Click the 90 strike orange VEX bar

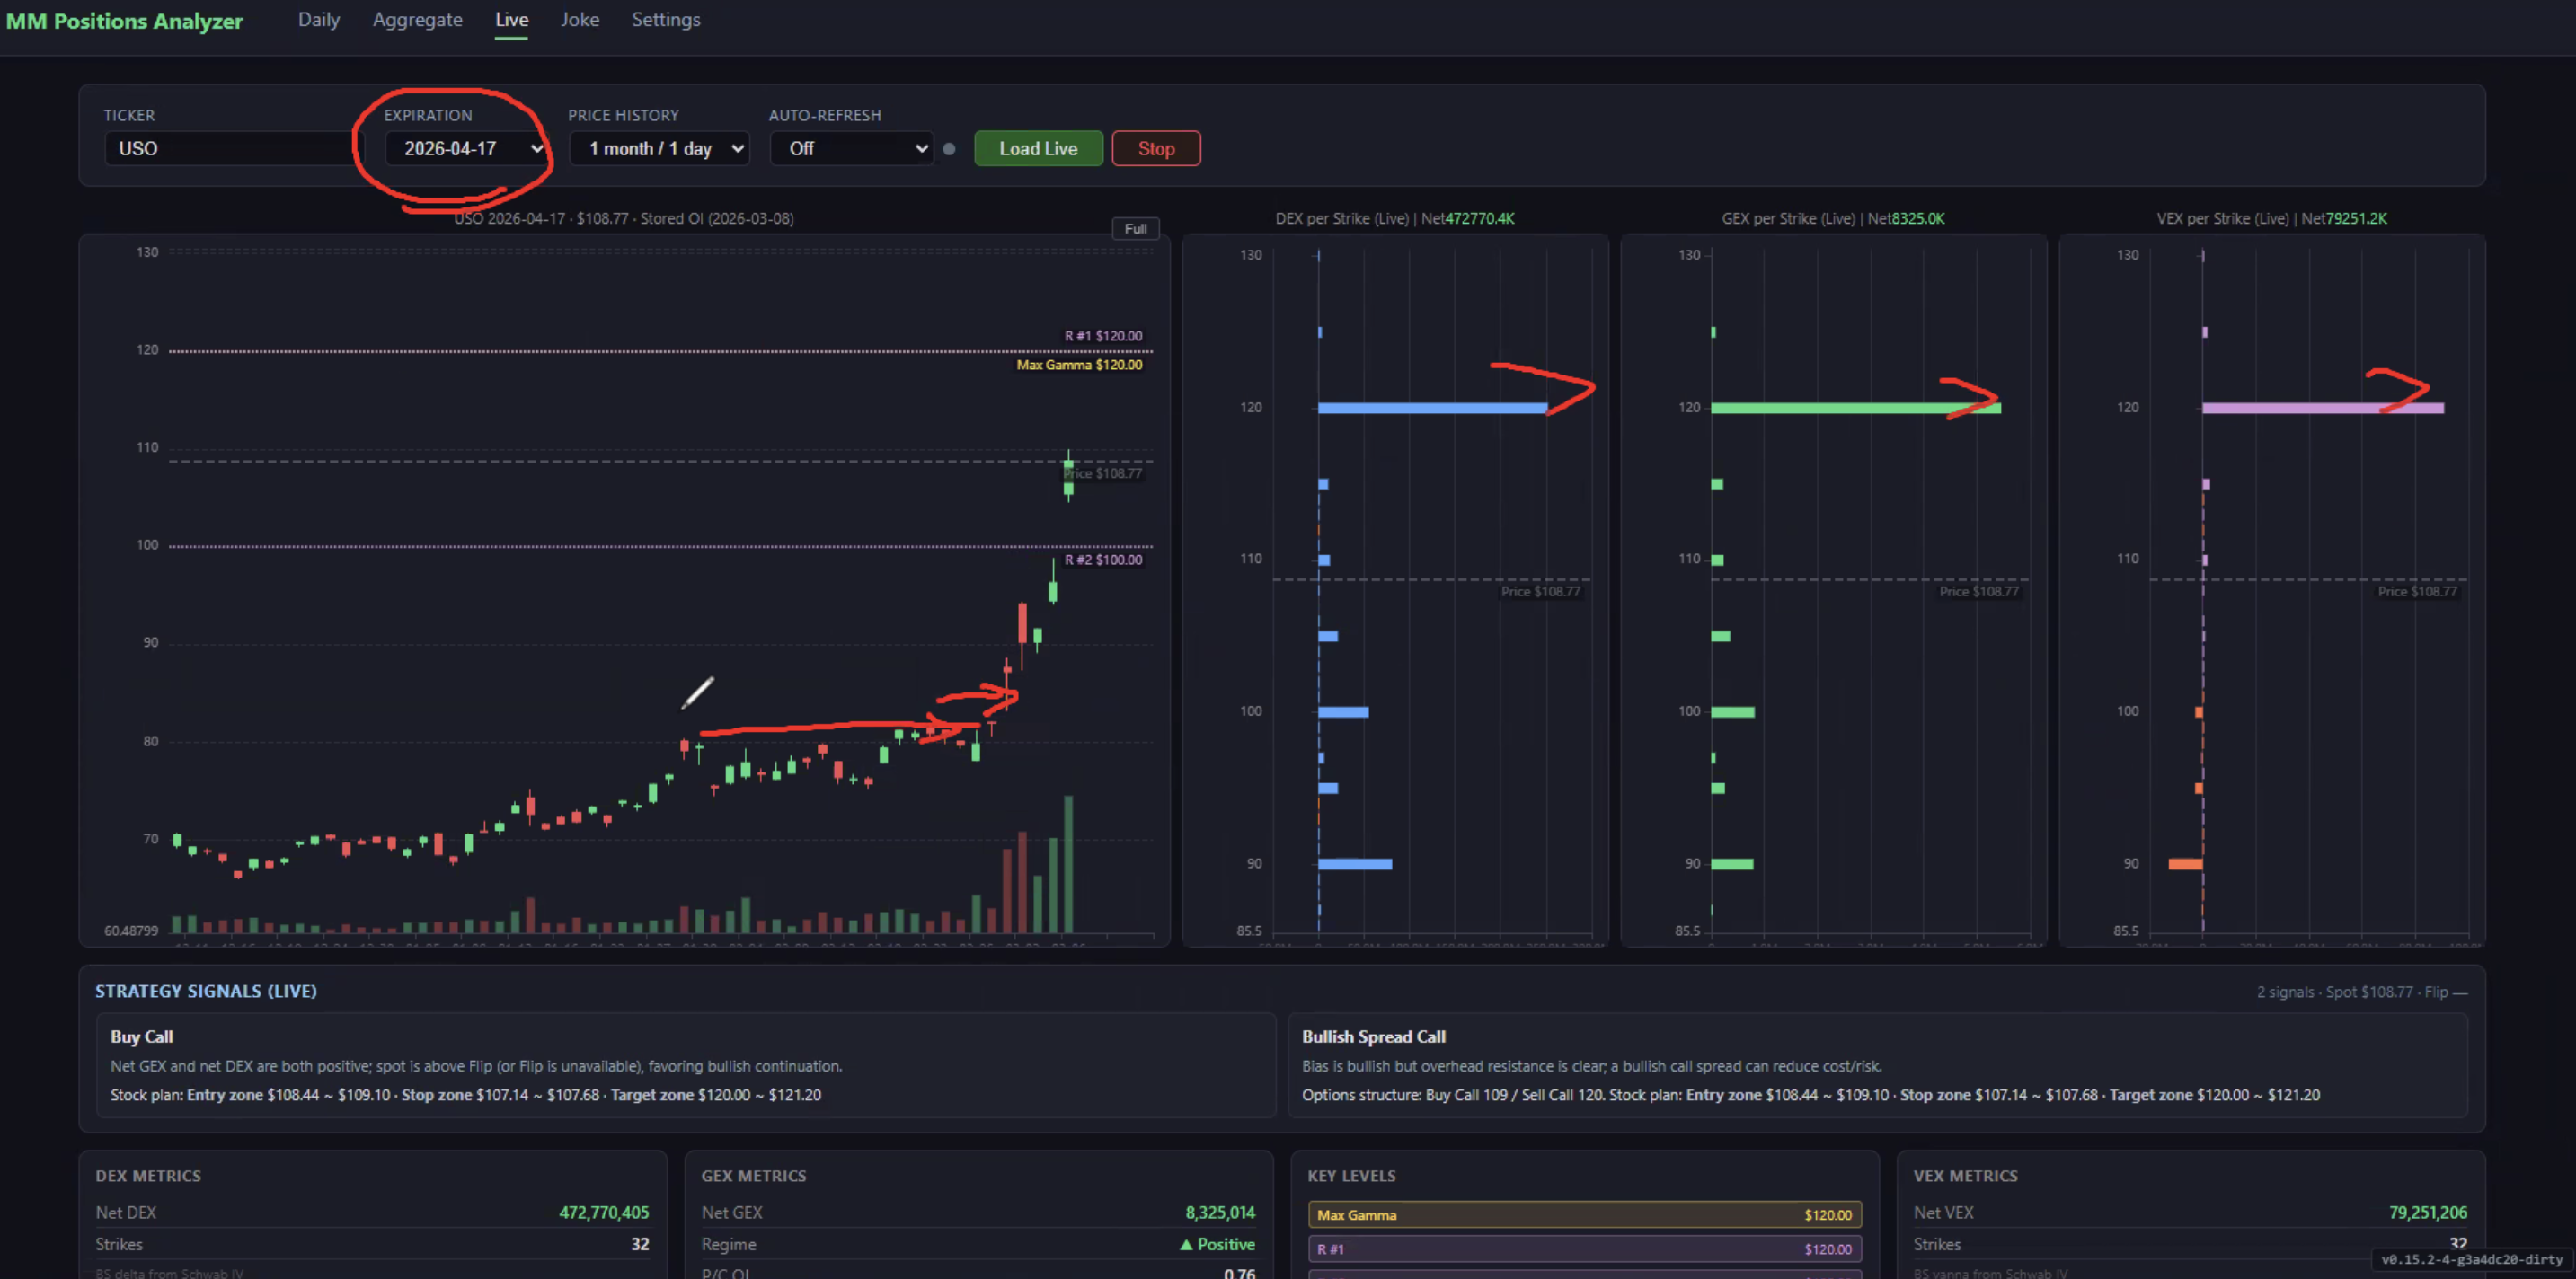coord(2185,864)
